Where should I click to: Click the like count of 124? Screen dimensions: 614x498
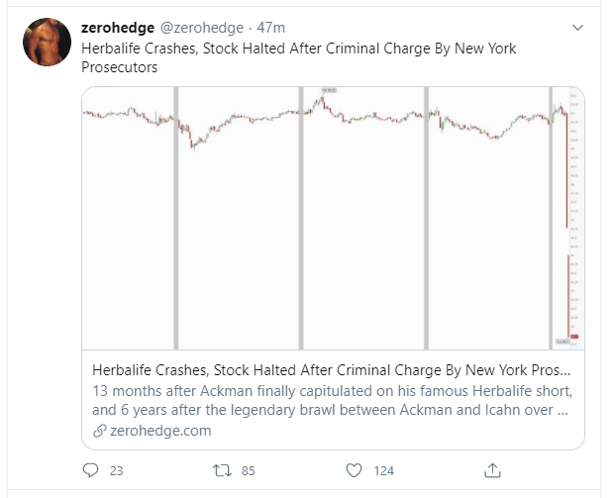(x=381, y=469)
